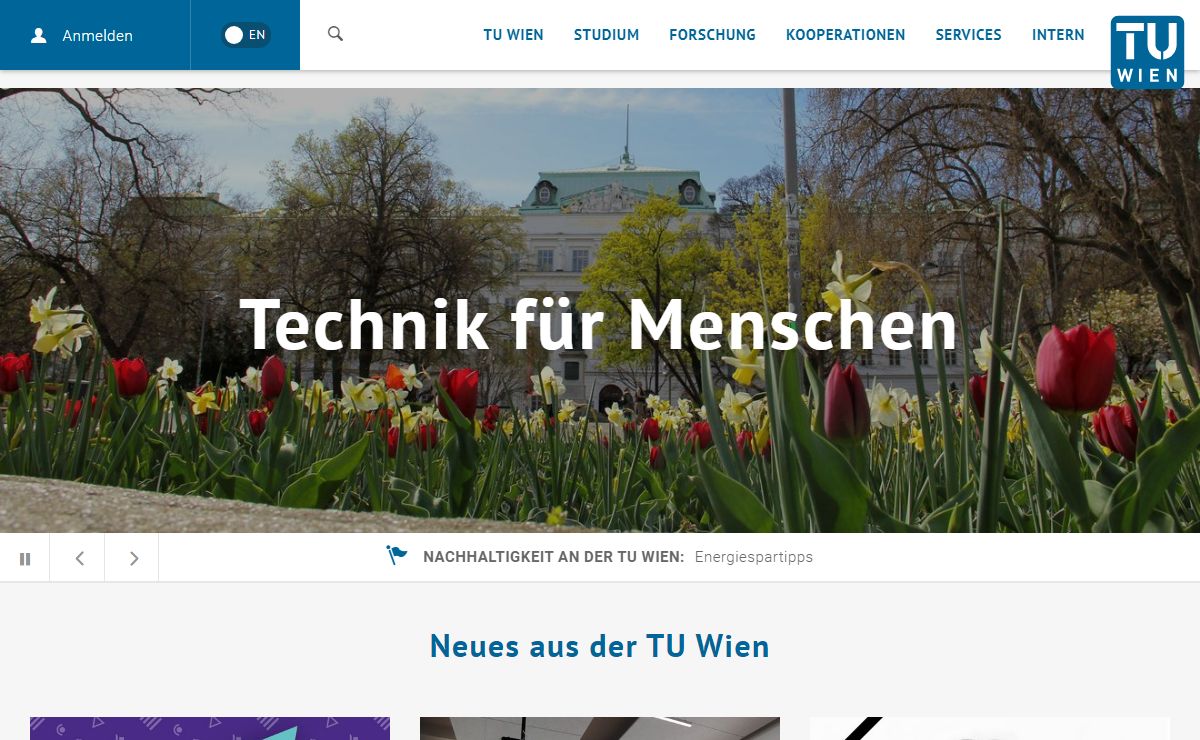This screenshot has width=1200, height=740.
Task: Open the purple news card thumbnail
Action: (x=210, y=728)
